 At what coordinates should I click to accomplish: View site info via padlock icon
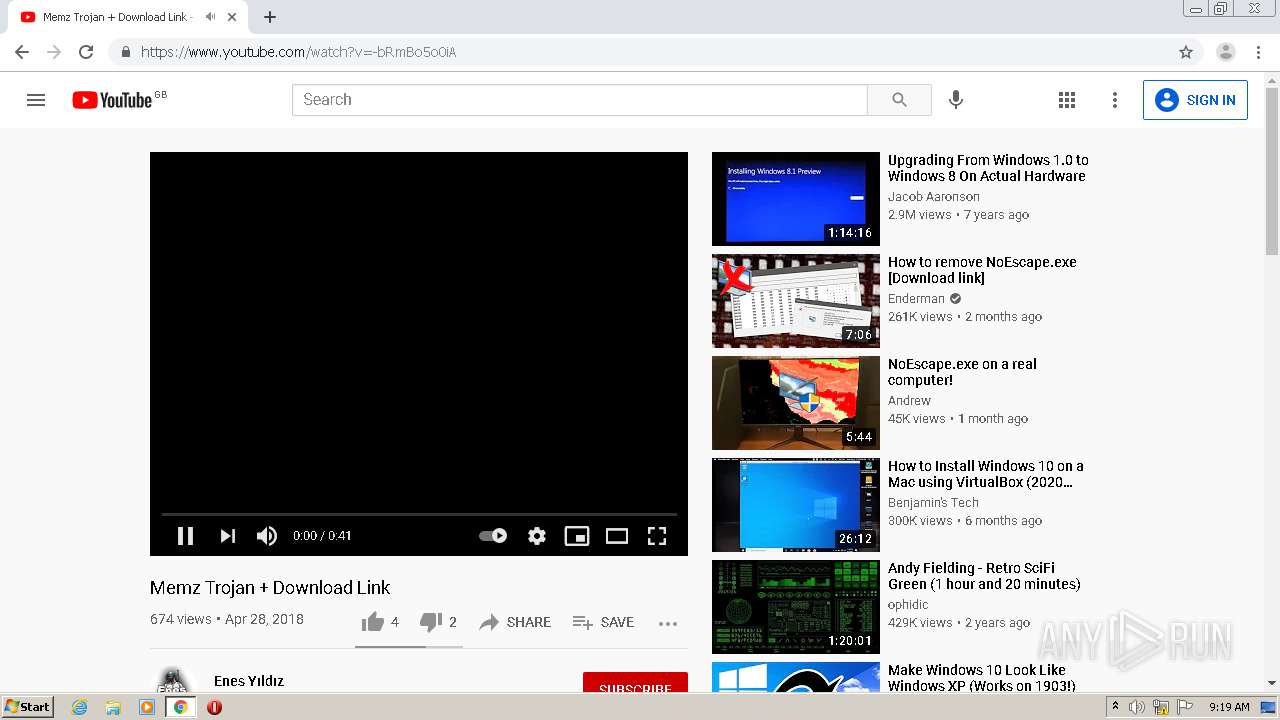(x=125, y=52)
